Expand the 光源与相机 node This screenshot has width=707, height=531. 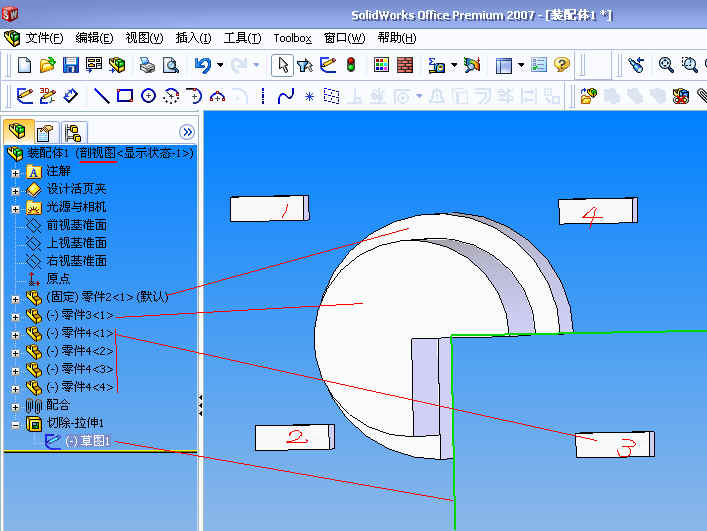[15, 209]
